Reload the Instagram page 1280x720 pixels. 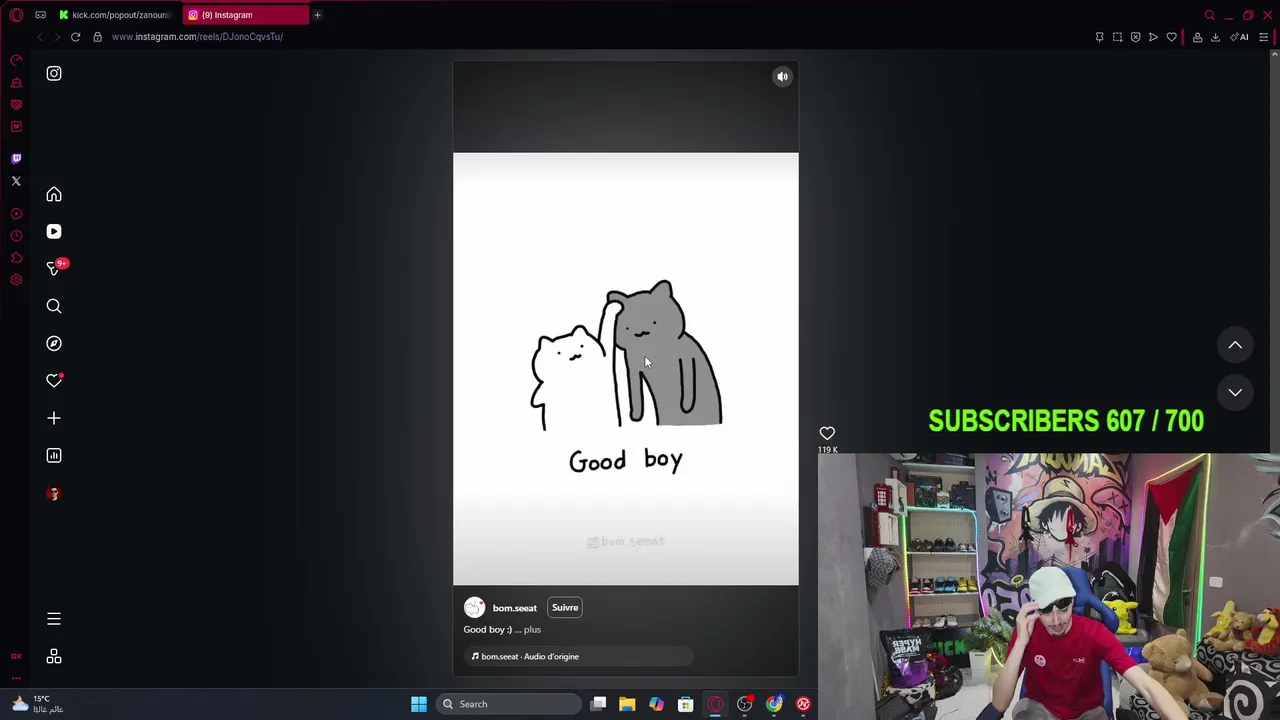click(x=75, y=37)
